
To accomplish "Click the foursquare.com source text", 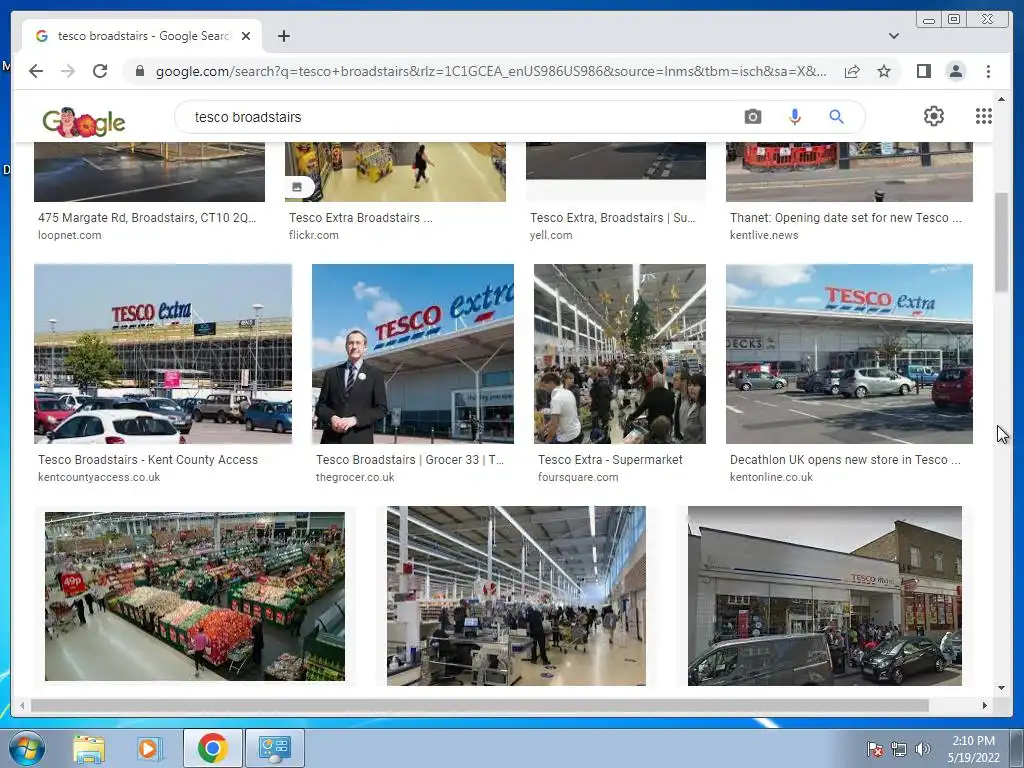I will point(578,477).
